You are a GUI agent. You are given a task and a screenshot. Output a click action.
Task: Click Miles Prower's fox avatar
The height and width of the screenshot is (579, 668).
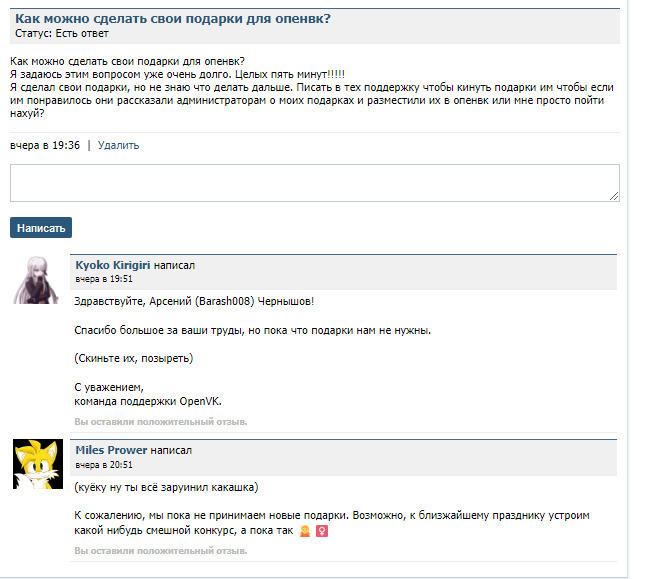click(38, 465)
